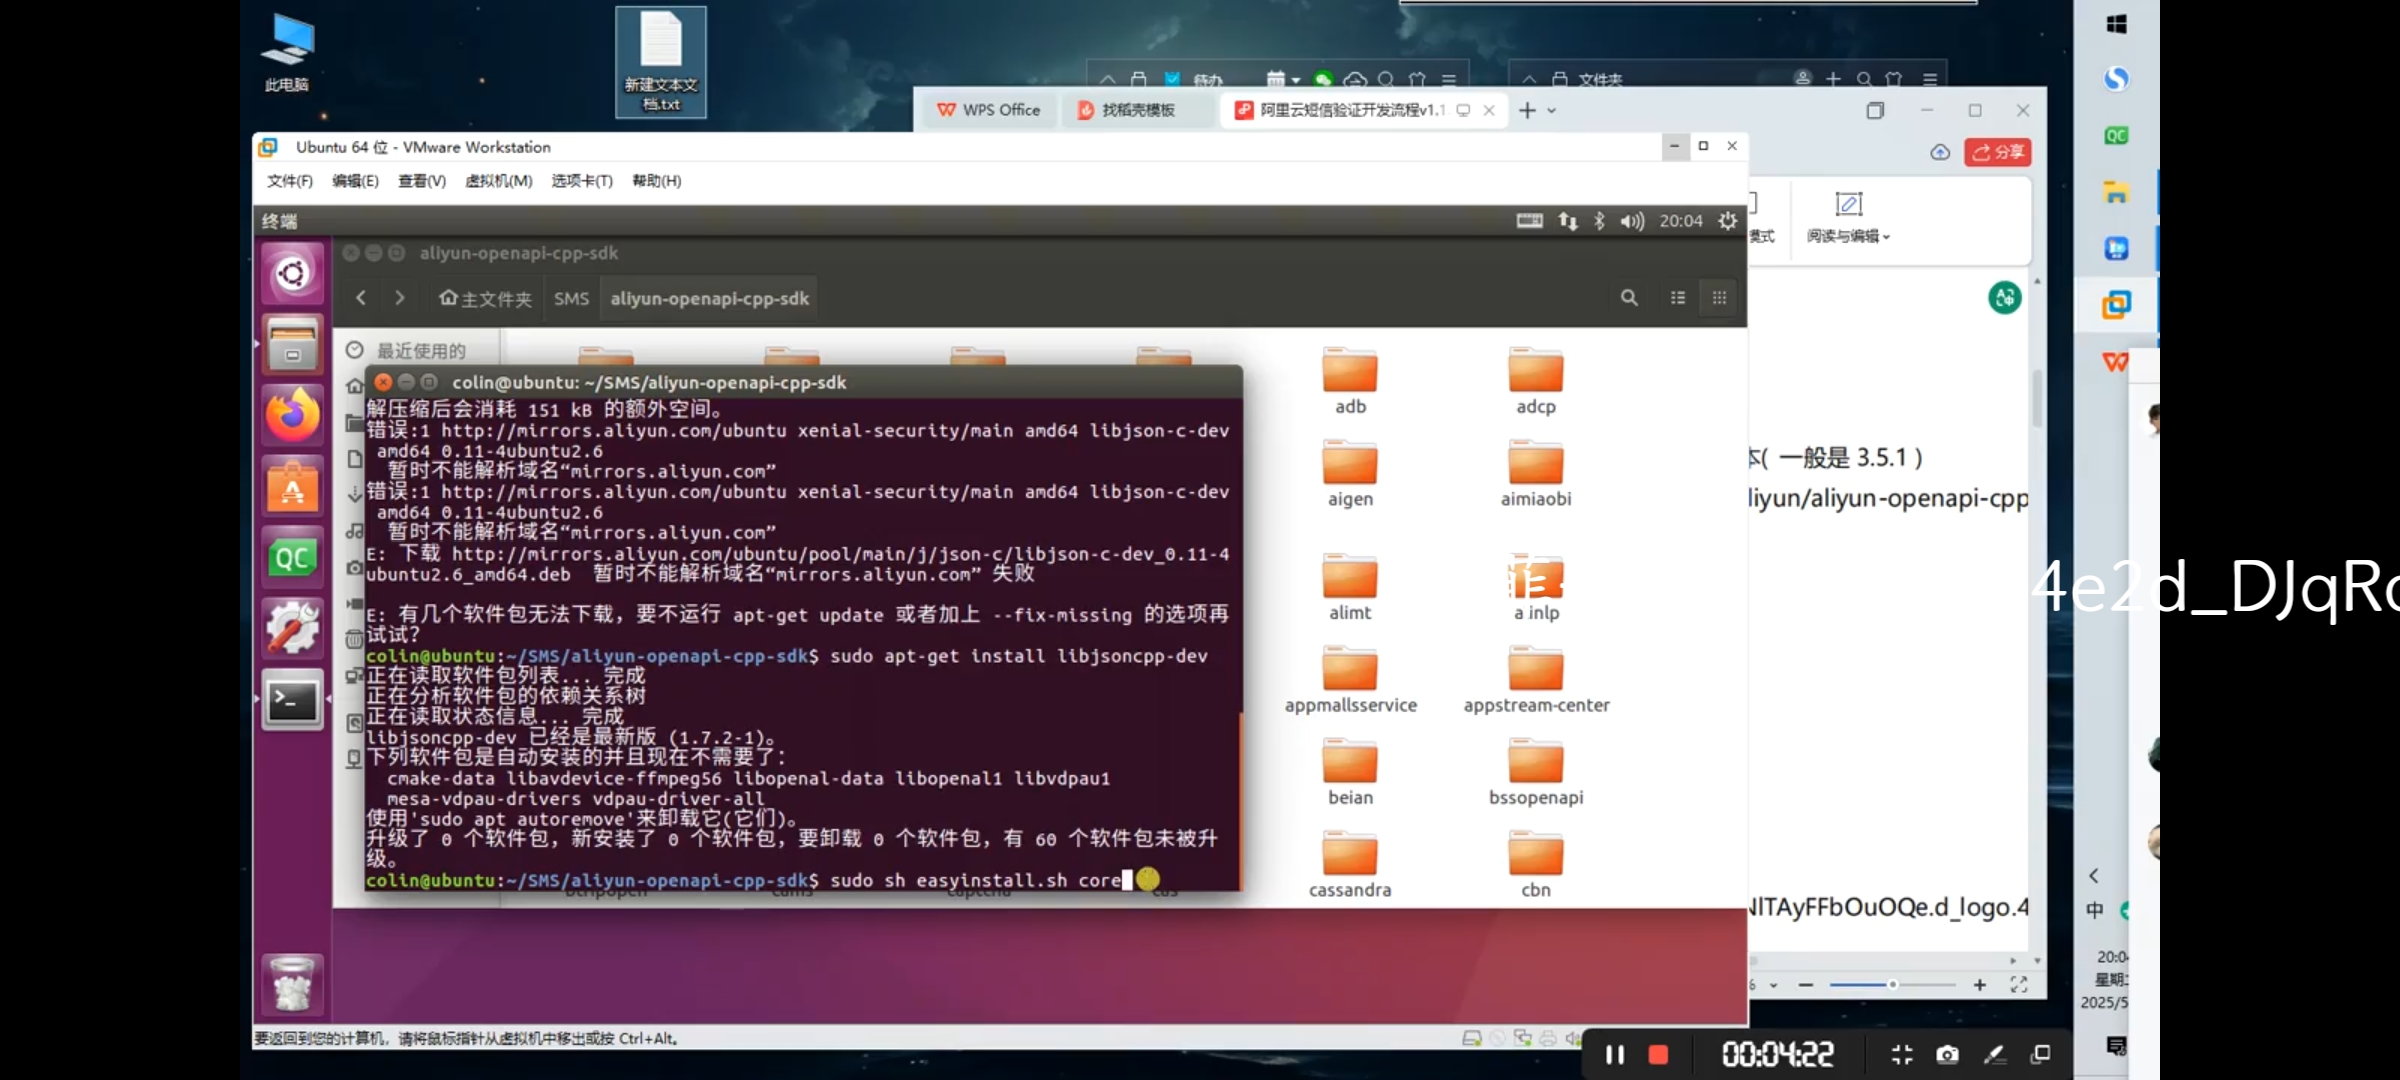The image size is (2400, 1080).
Task: Open the Trash icon in launcher
Action: 292,984
